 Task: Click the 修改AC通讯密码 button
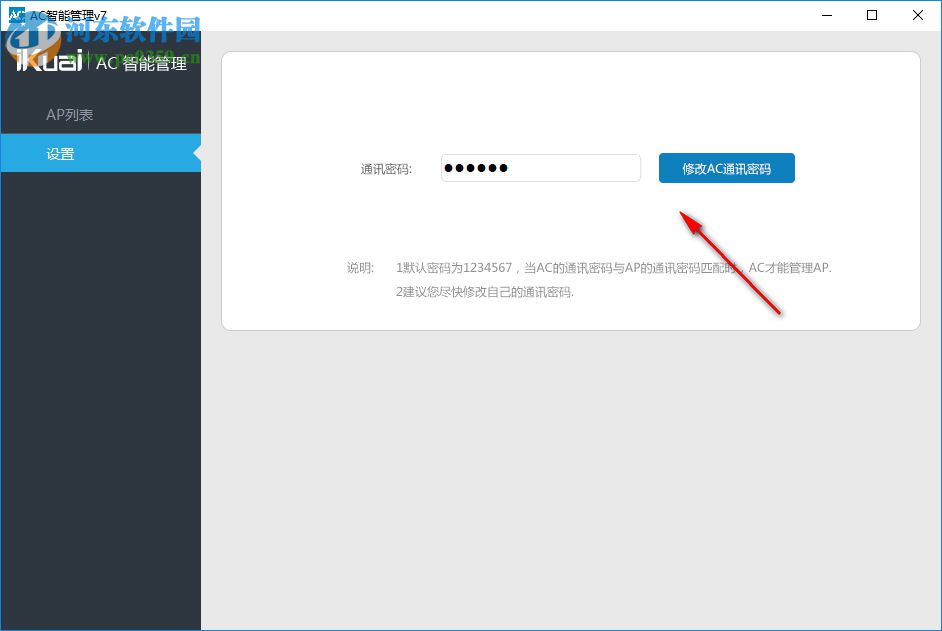726,167
